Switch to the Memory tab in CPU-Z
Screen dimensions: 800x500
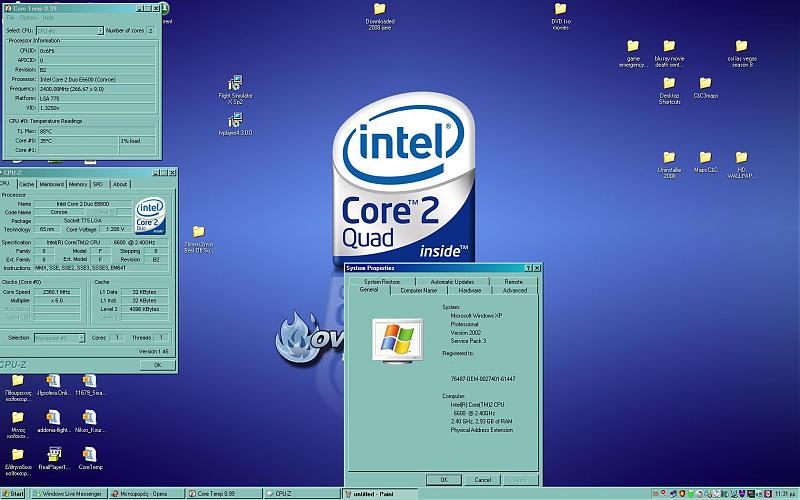pyautogui.click(x=78, y=184)
